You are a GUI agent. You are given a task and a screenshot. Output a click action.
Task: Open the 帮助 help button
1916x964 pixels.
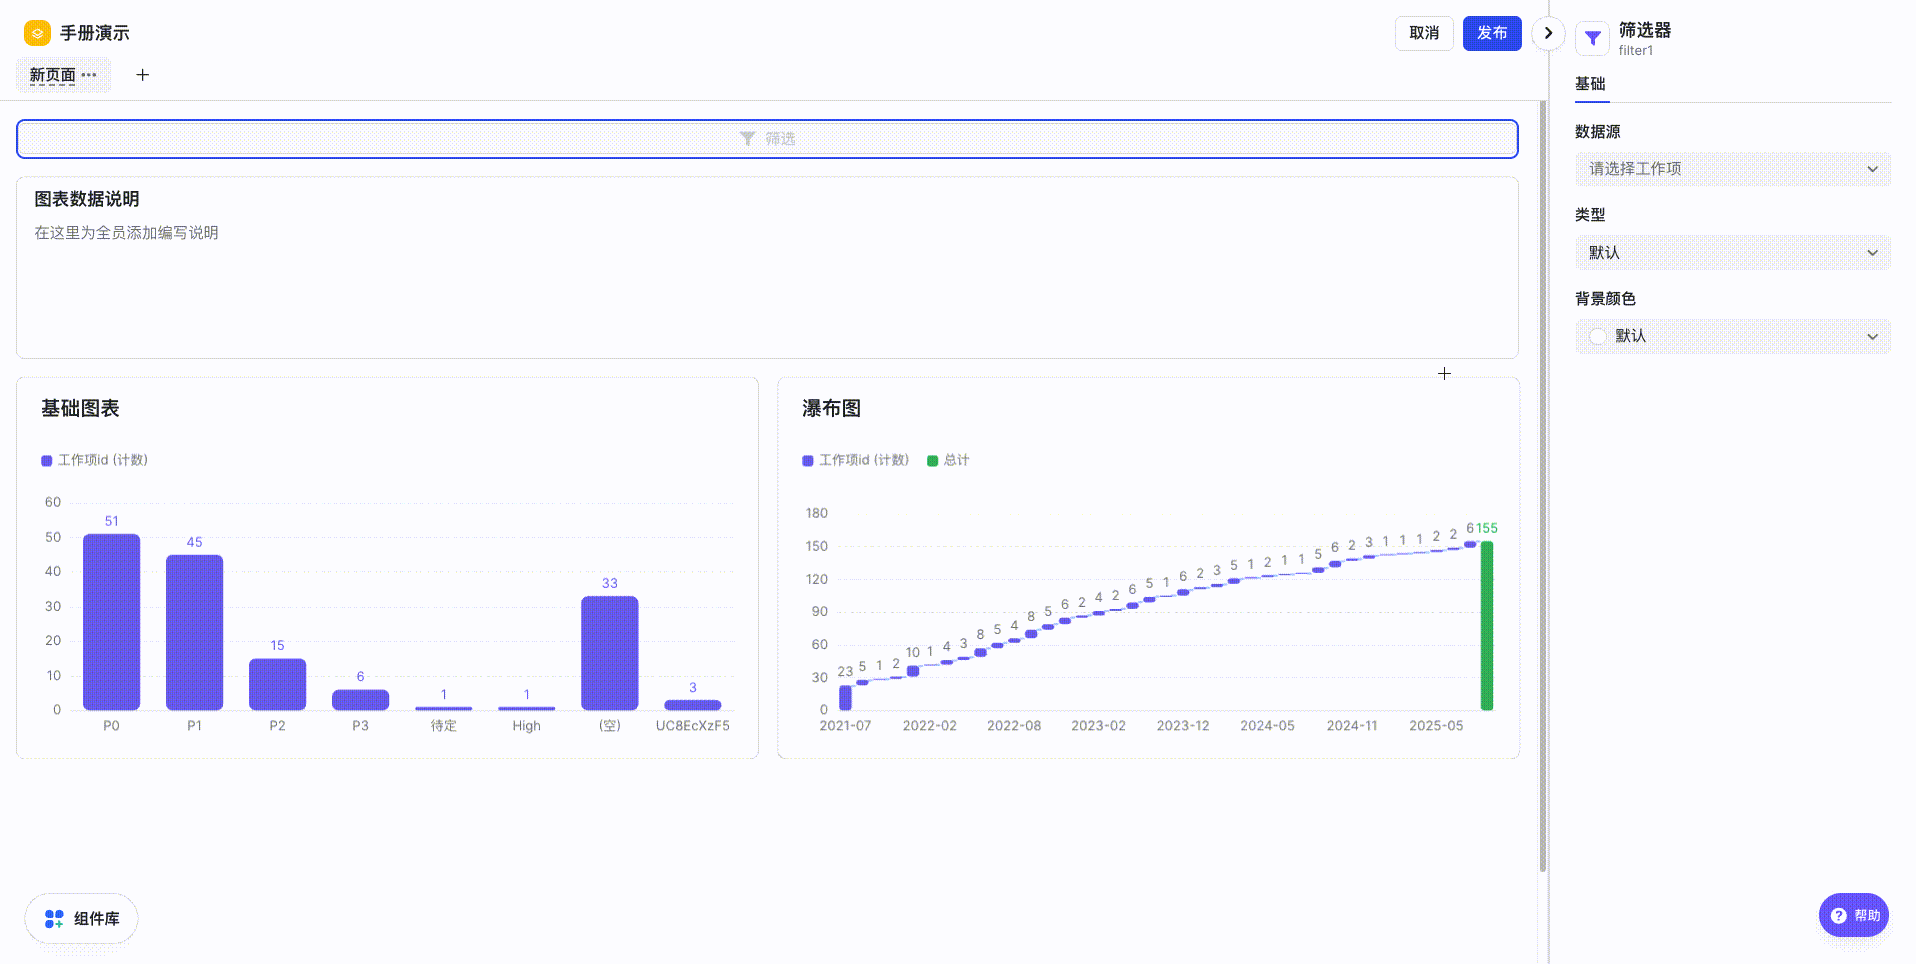(x=1854, y=915)
